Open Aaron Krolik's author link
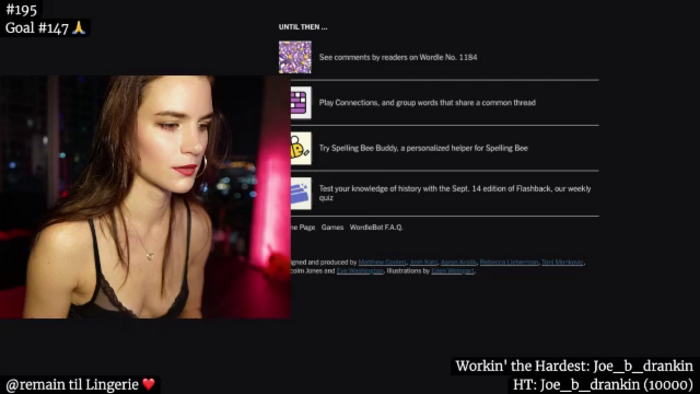 [x=458, y=262]
